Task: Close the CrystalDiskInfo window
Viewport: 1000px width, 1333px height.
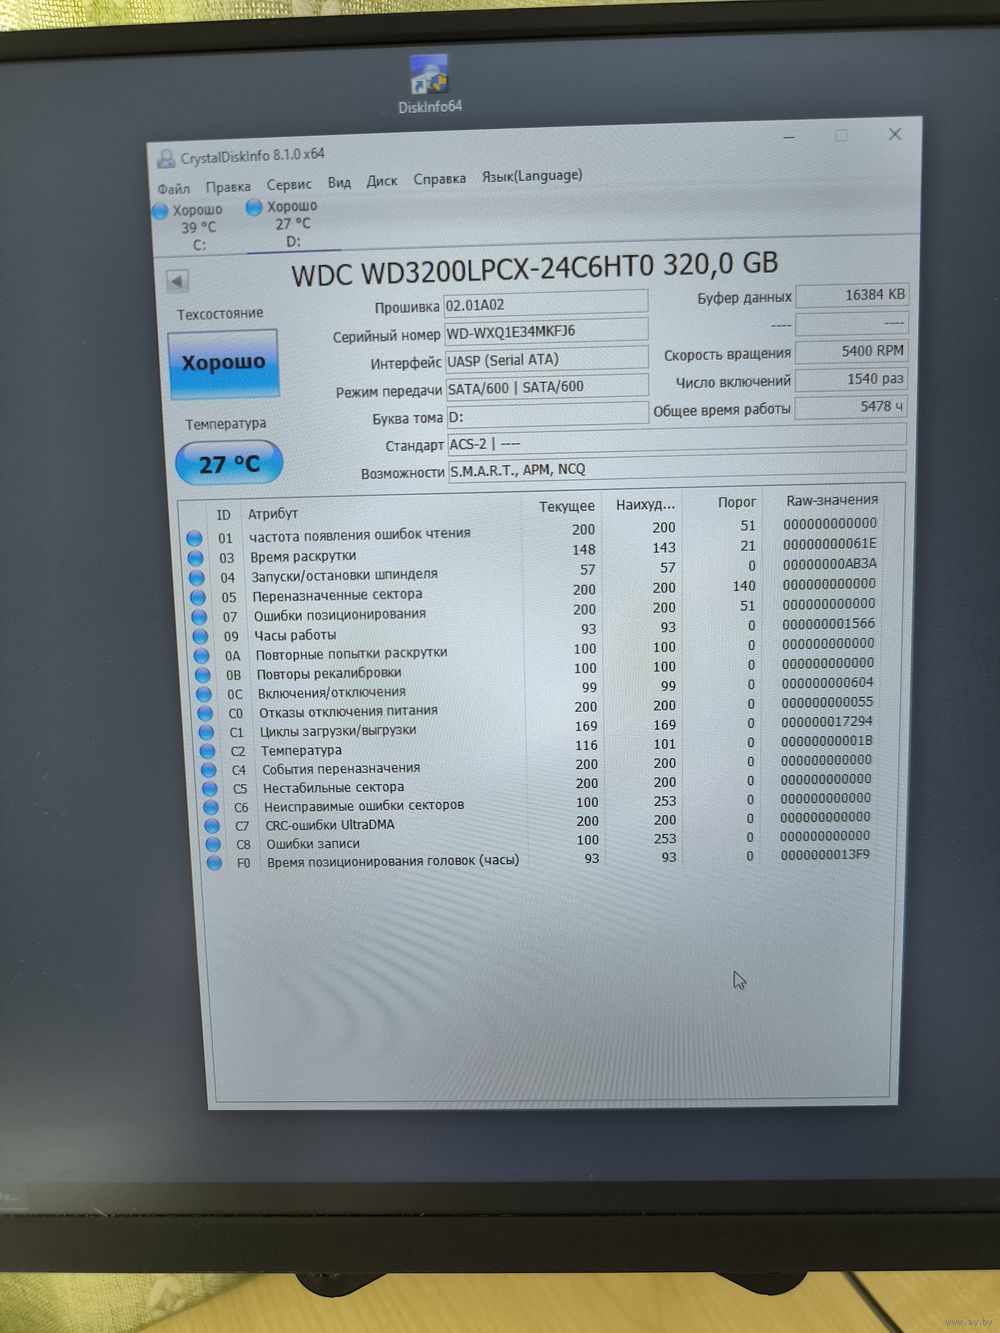Action: (x=895, y=134)
